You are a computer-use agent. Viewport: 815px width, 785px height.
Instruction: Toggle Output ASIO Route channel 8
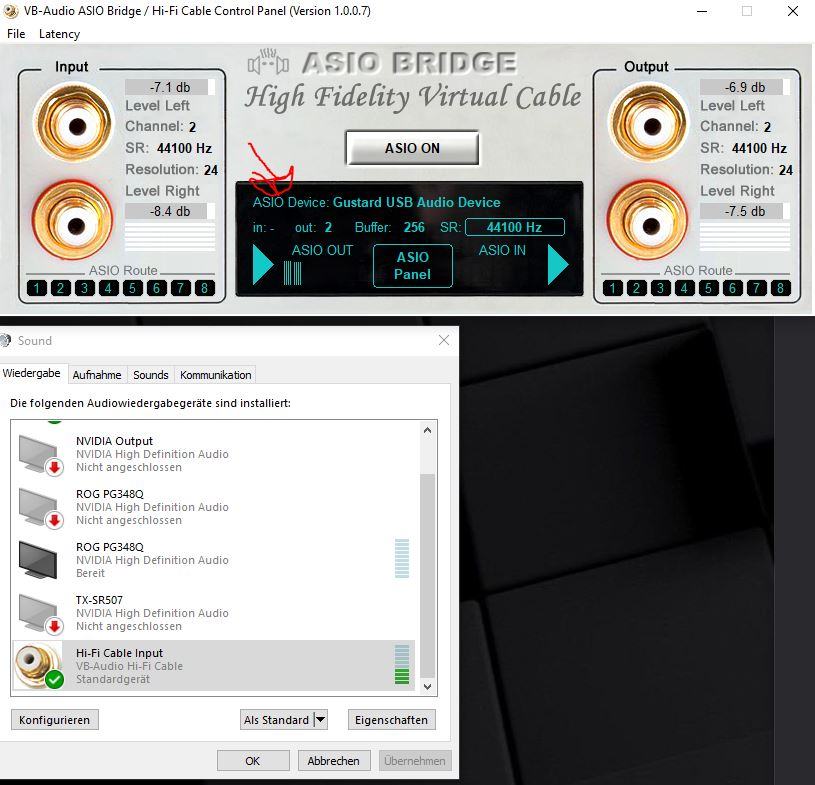[780, 288]
